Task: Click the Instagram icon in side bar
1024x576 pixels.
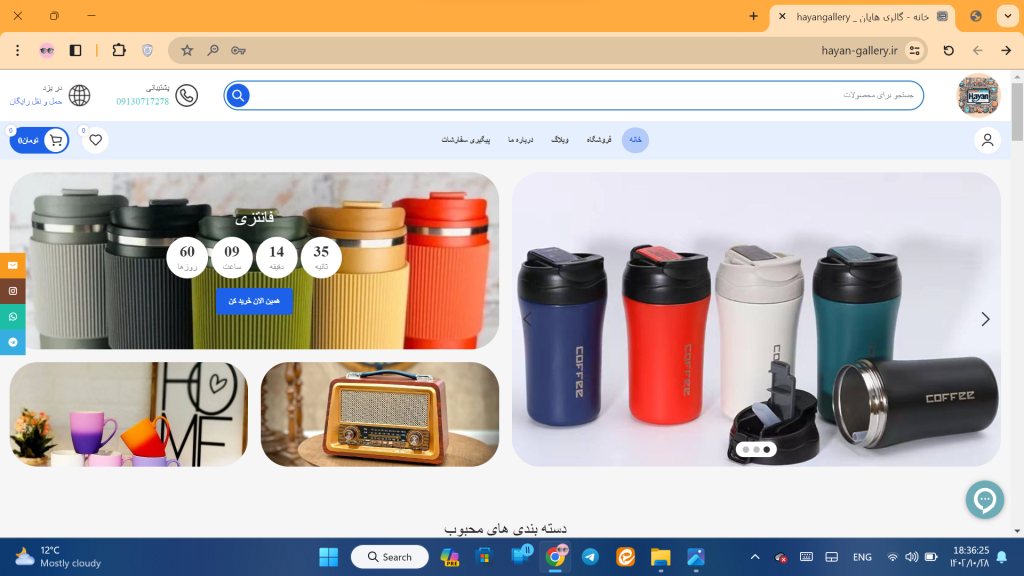Action: [x=13, y=291]
